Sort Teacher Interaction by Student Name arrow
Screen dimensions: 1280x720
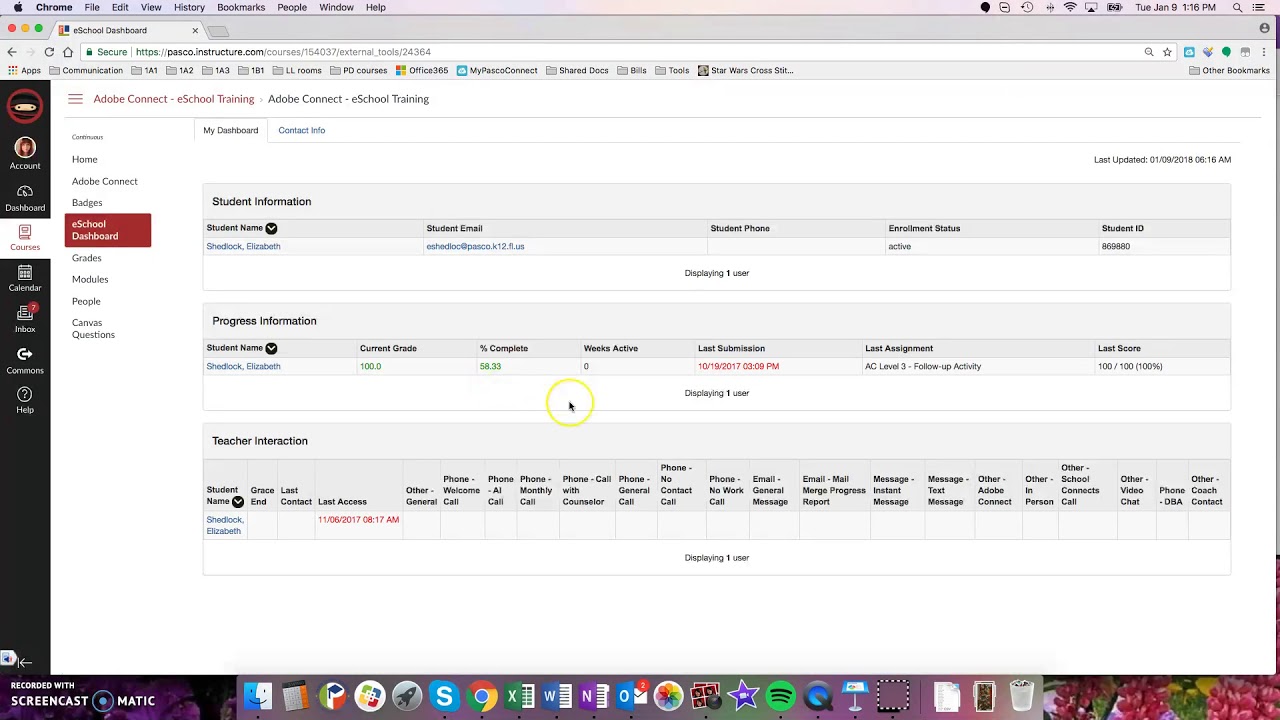click(x=238, y=502)
